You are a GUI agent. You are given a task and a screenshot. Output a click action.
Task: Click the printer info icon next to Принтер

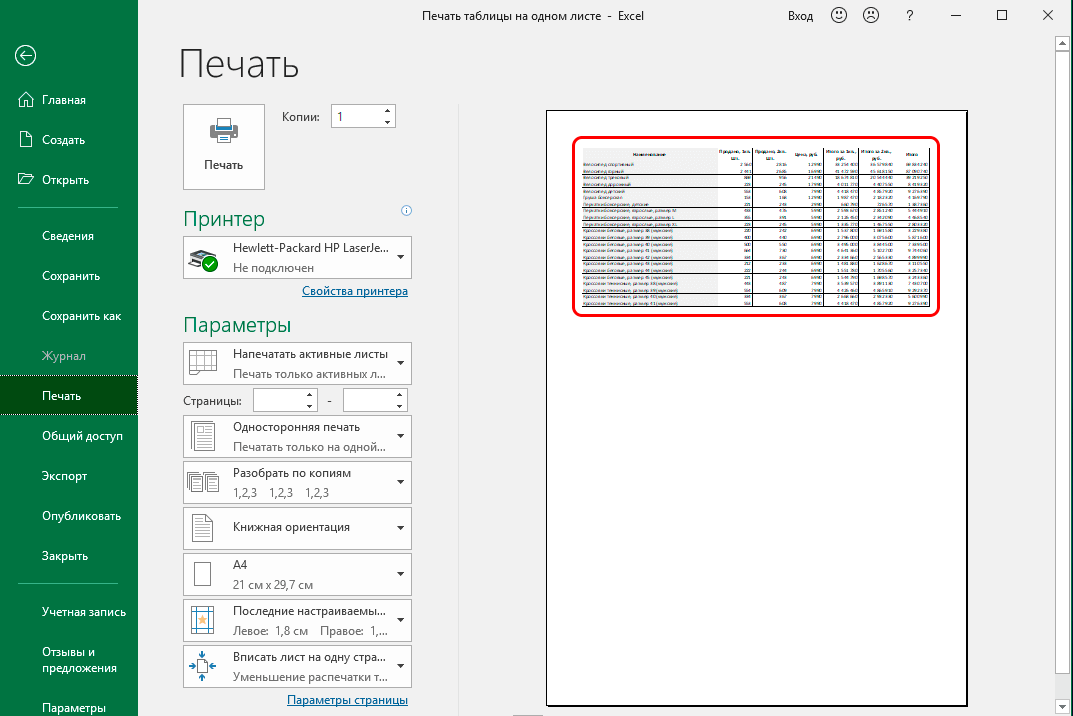(x=406, y=211)
